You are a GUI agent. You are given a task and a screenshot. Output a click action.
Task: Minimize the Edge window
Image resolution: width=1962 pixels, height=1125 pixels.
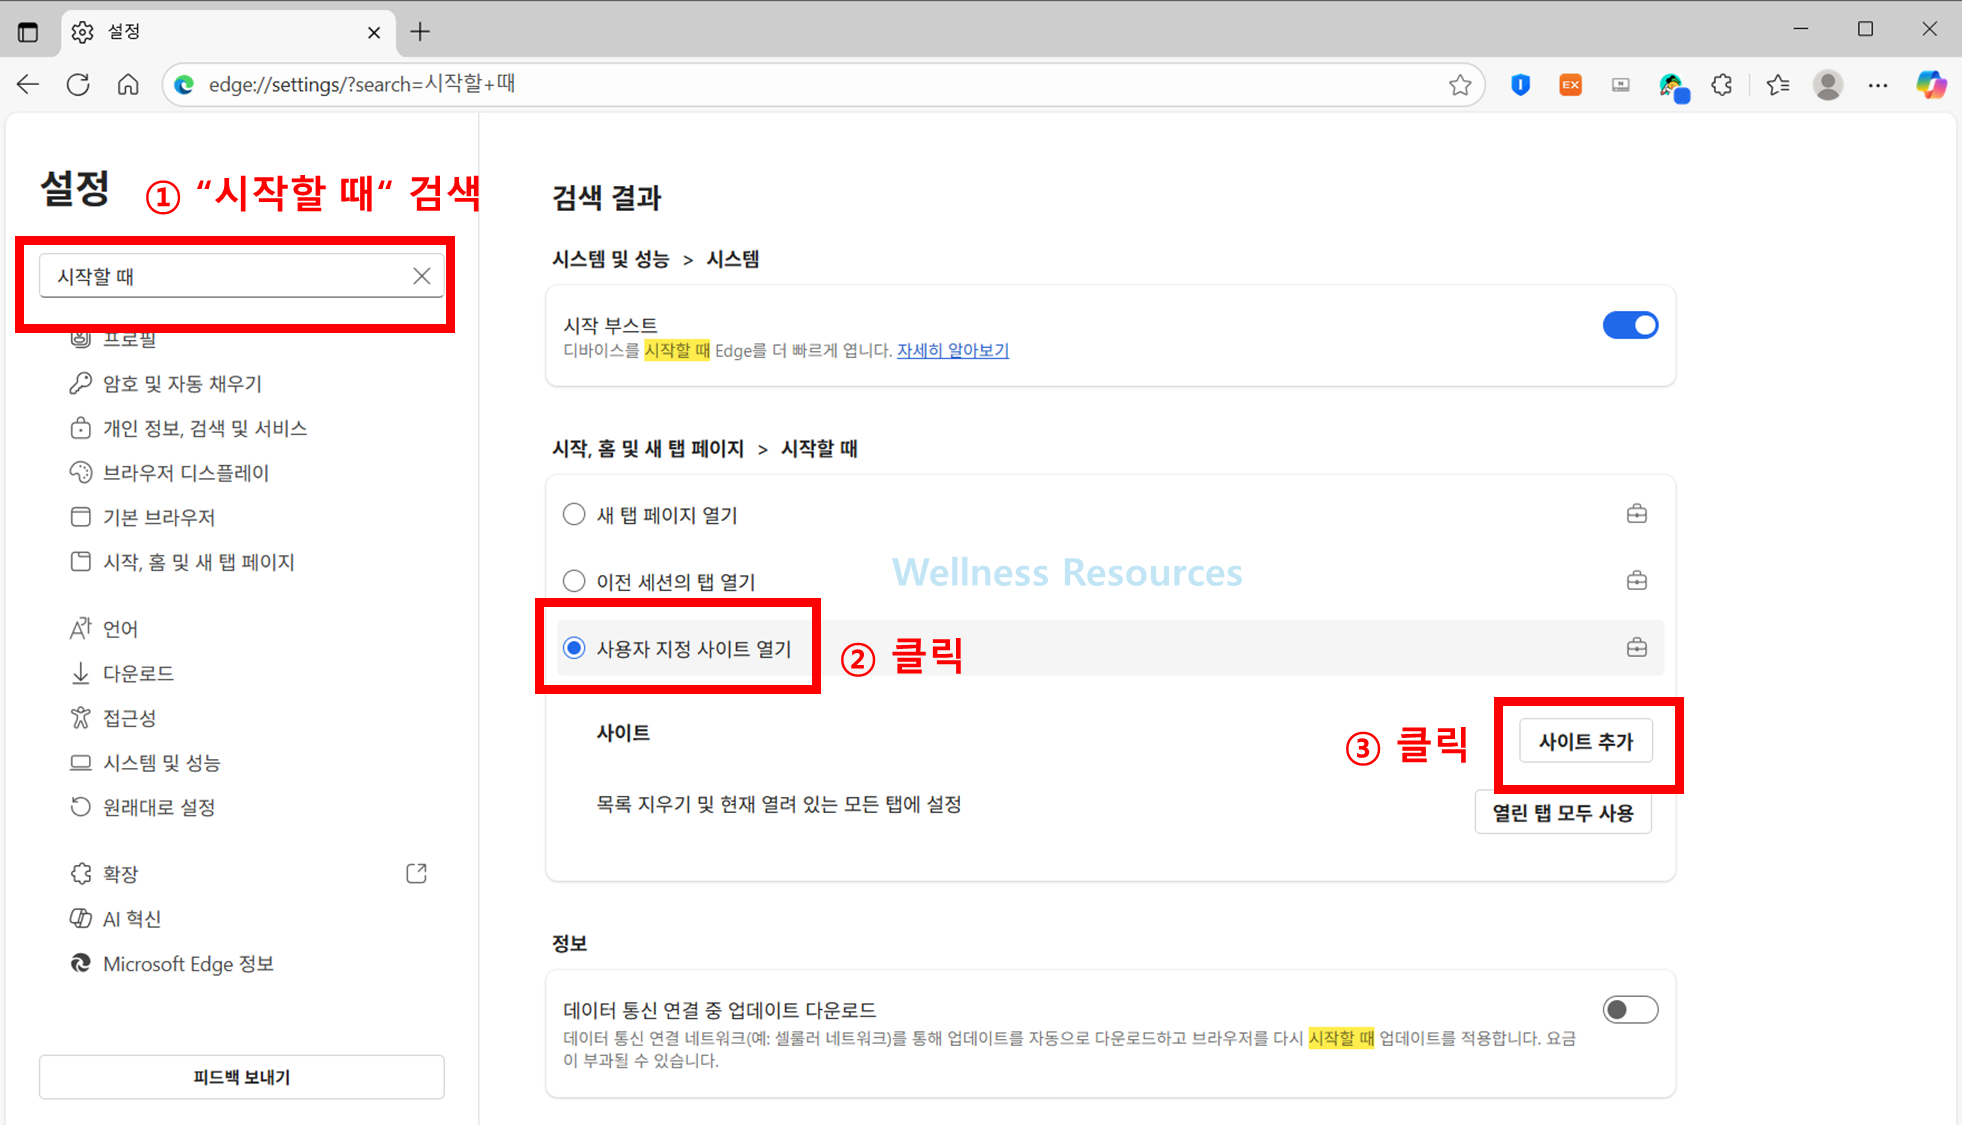[1801, 30]
